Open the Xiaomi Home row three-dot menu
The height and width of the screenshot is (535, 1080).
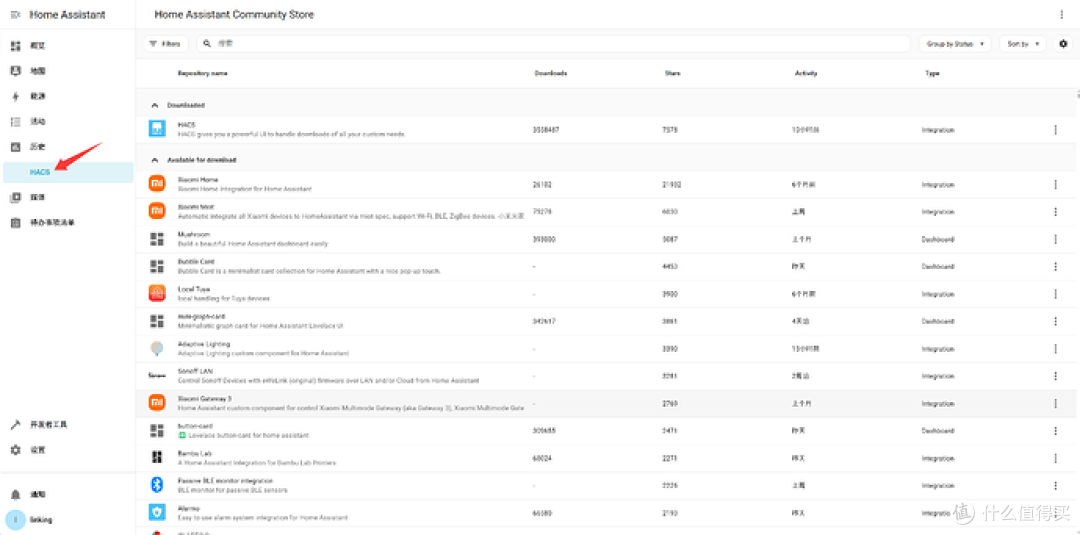(x=1055, y=185)
